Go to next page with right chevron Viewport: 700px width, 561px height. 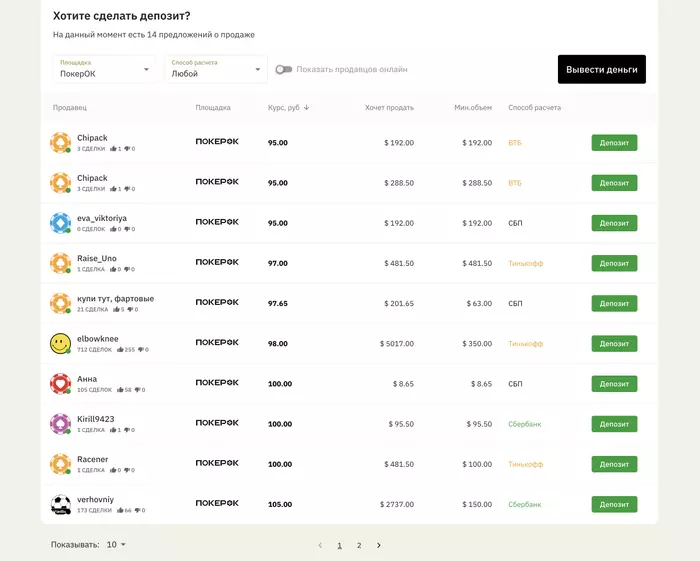(x=379, y=545)
